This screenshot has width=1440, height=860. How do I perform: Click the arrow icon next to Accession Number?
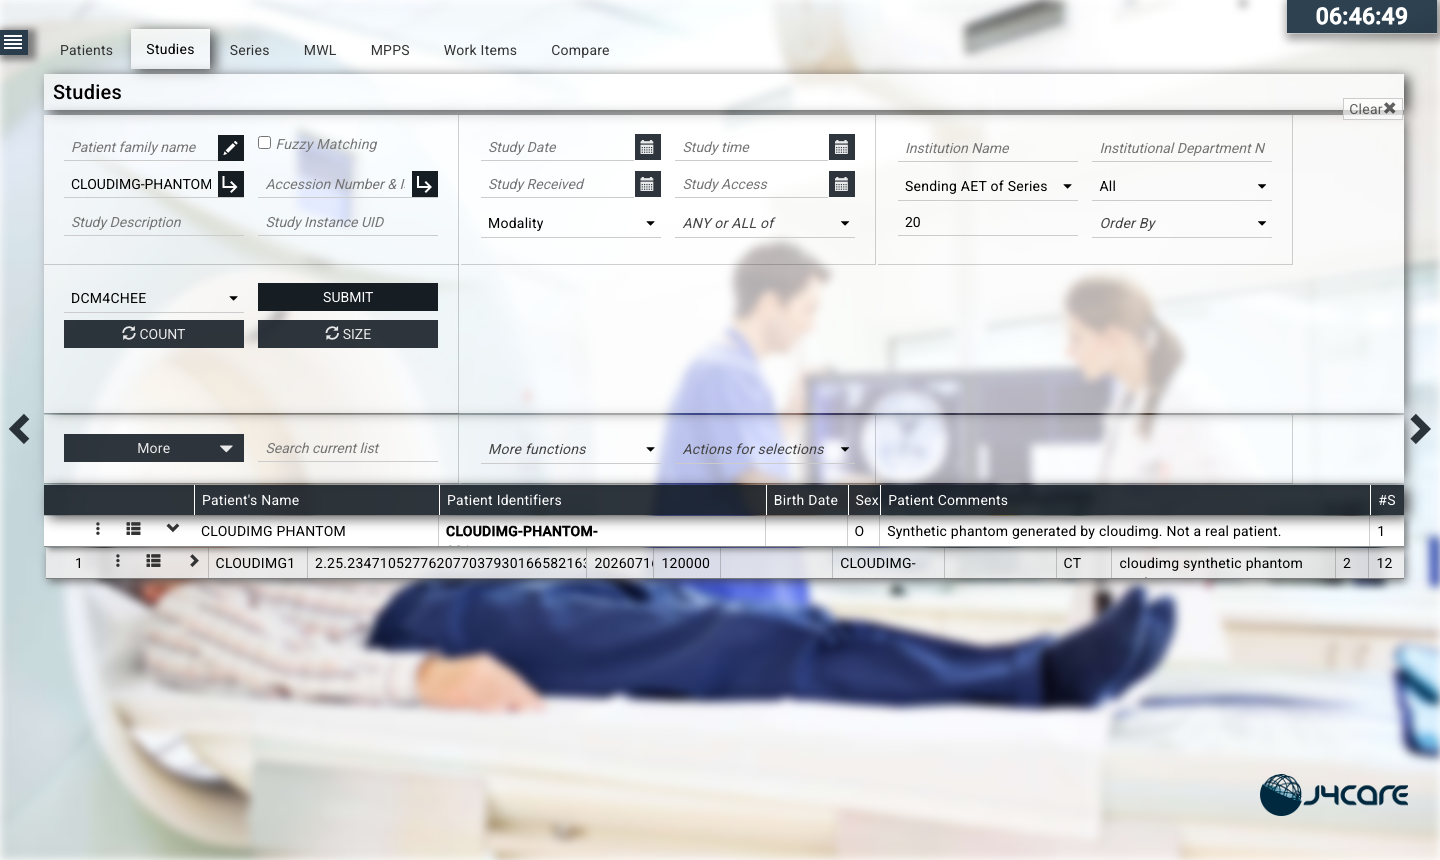click(425, 184)
